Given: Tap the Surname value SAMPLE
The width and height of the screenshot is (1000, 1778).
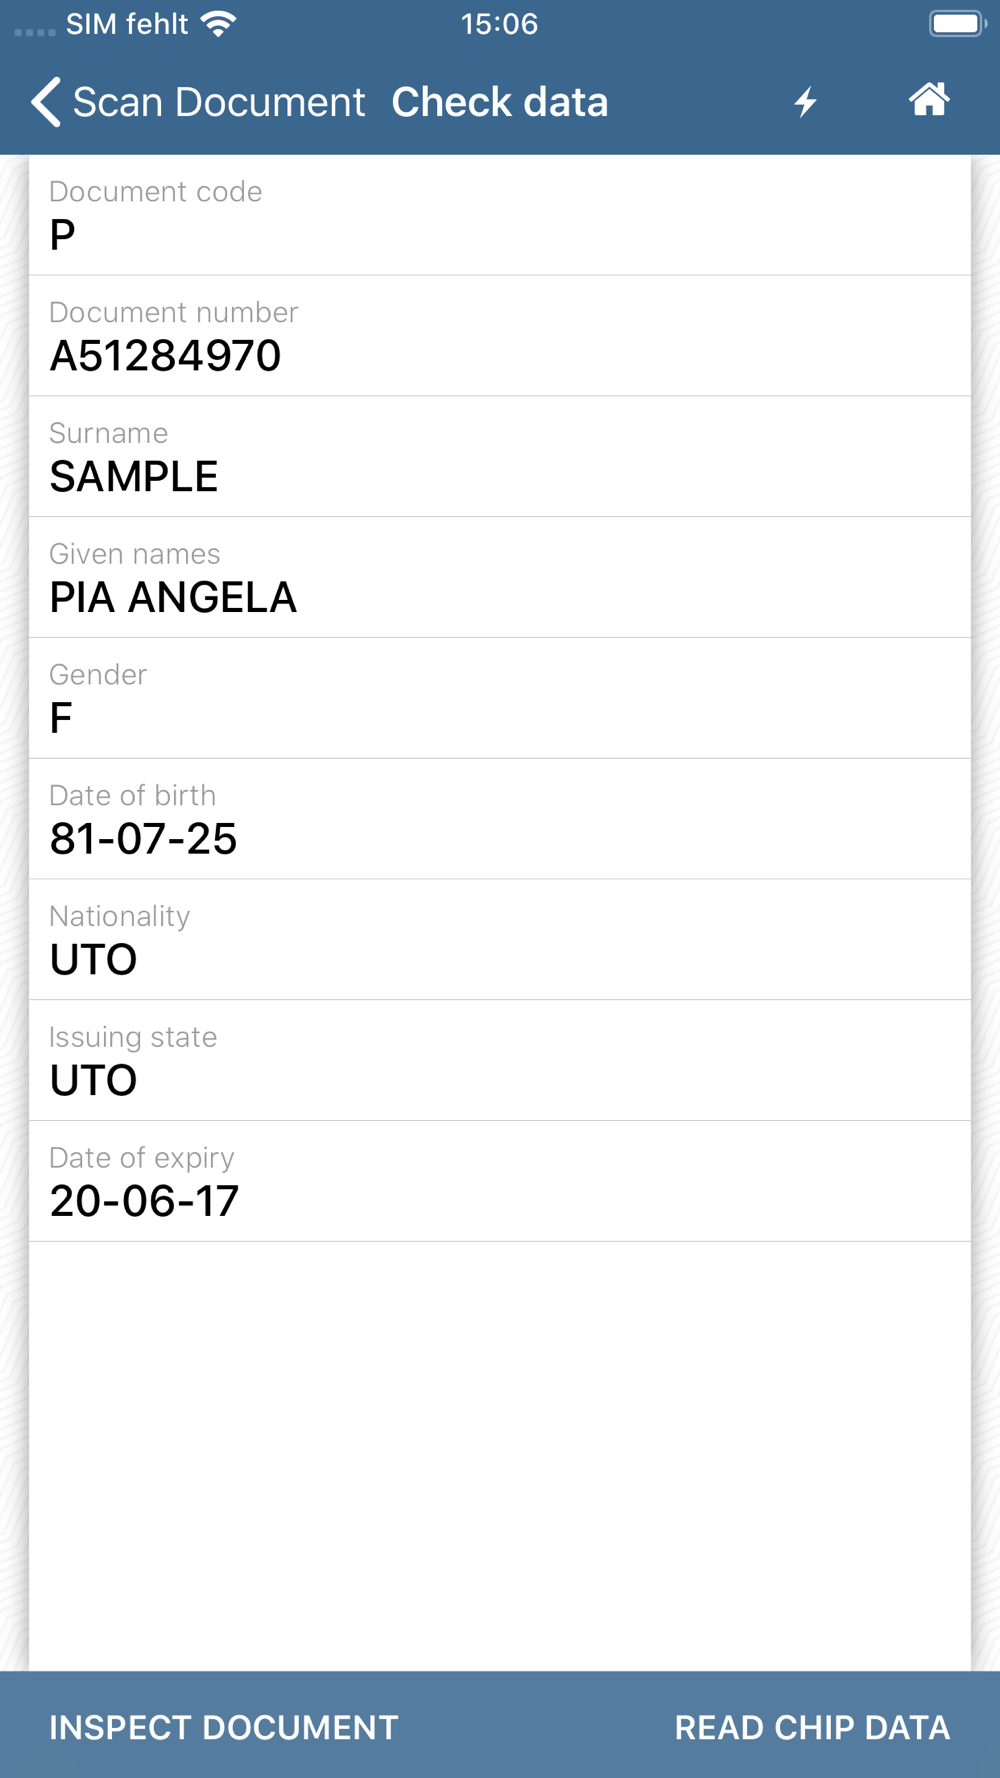Looking at the screenshot, I should click(x=134, y=477).
